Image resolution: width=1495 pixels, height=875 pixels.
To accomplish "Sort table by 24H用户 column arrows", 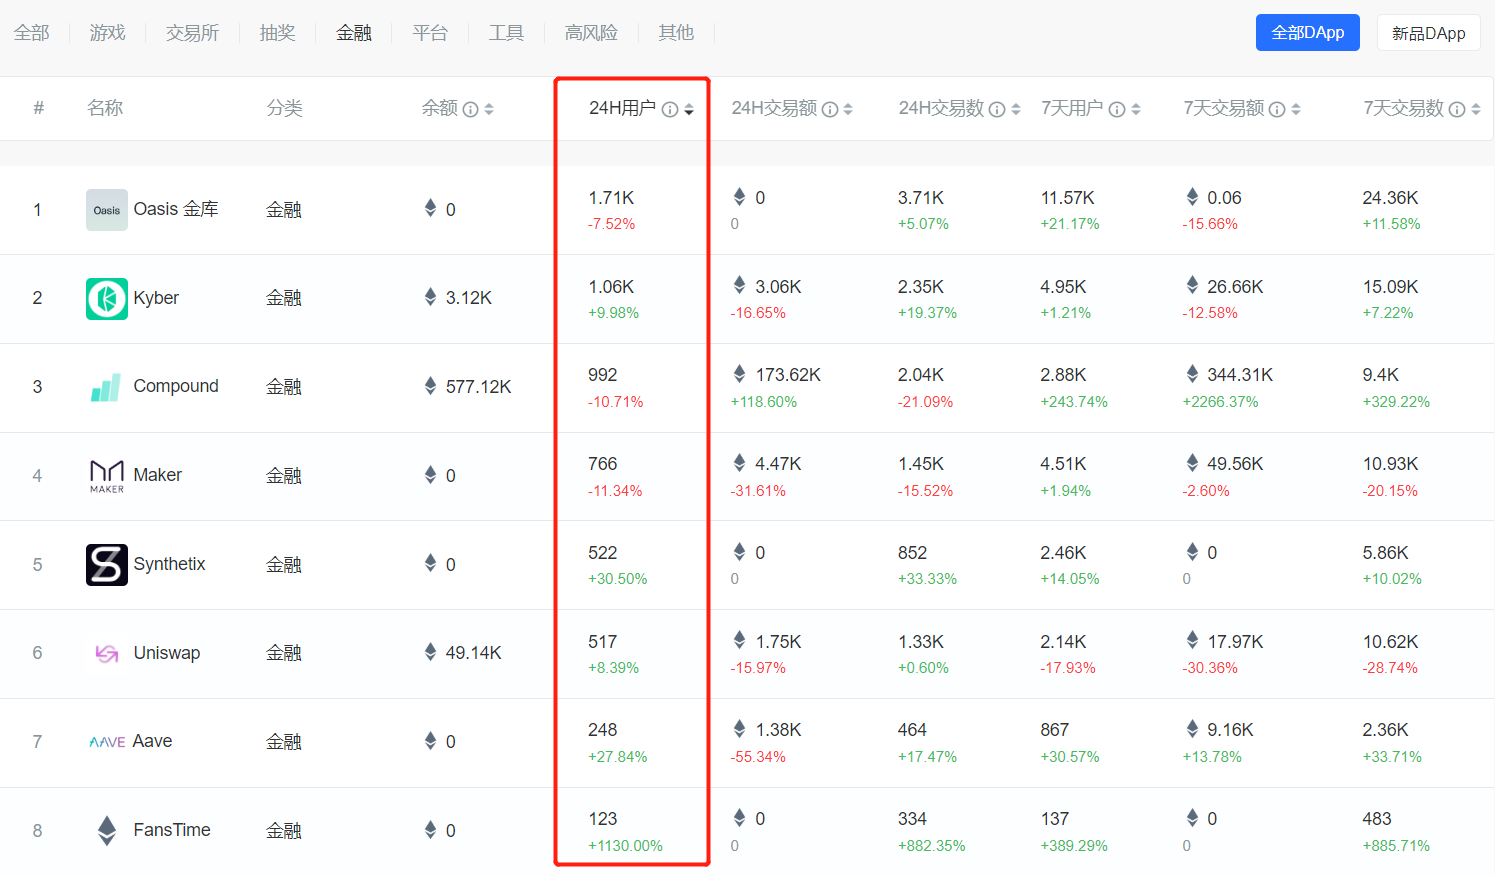I will click(x=689, y=109).
